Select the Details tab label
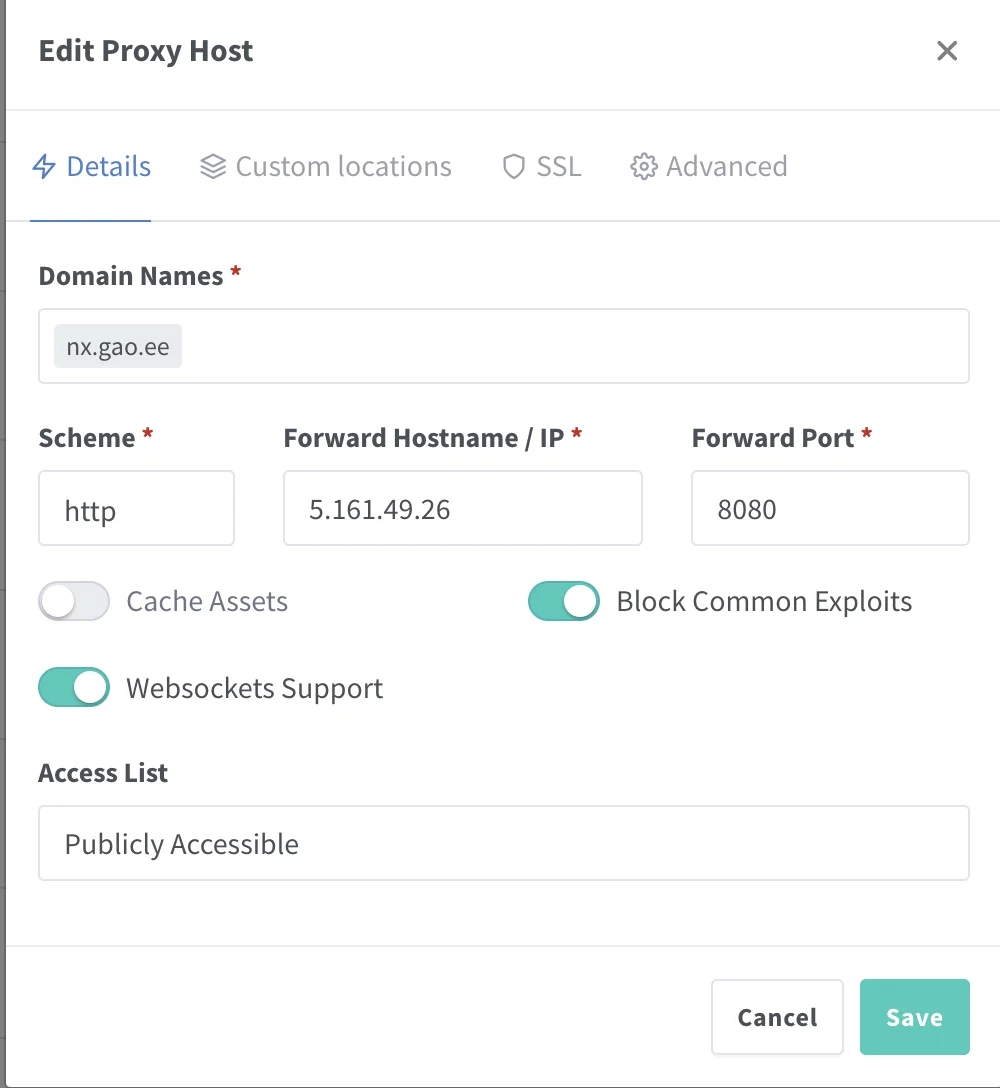 tap(108, 166)
